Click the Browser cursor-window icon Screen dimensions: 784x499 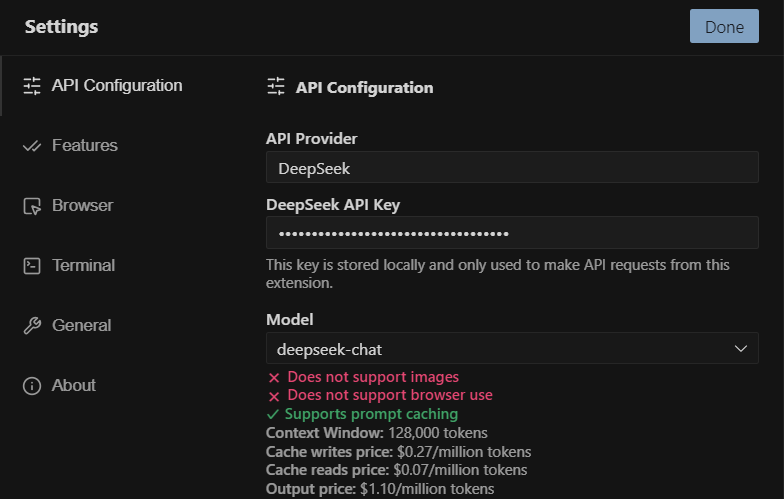[32, 206]
